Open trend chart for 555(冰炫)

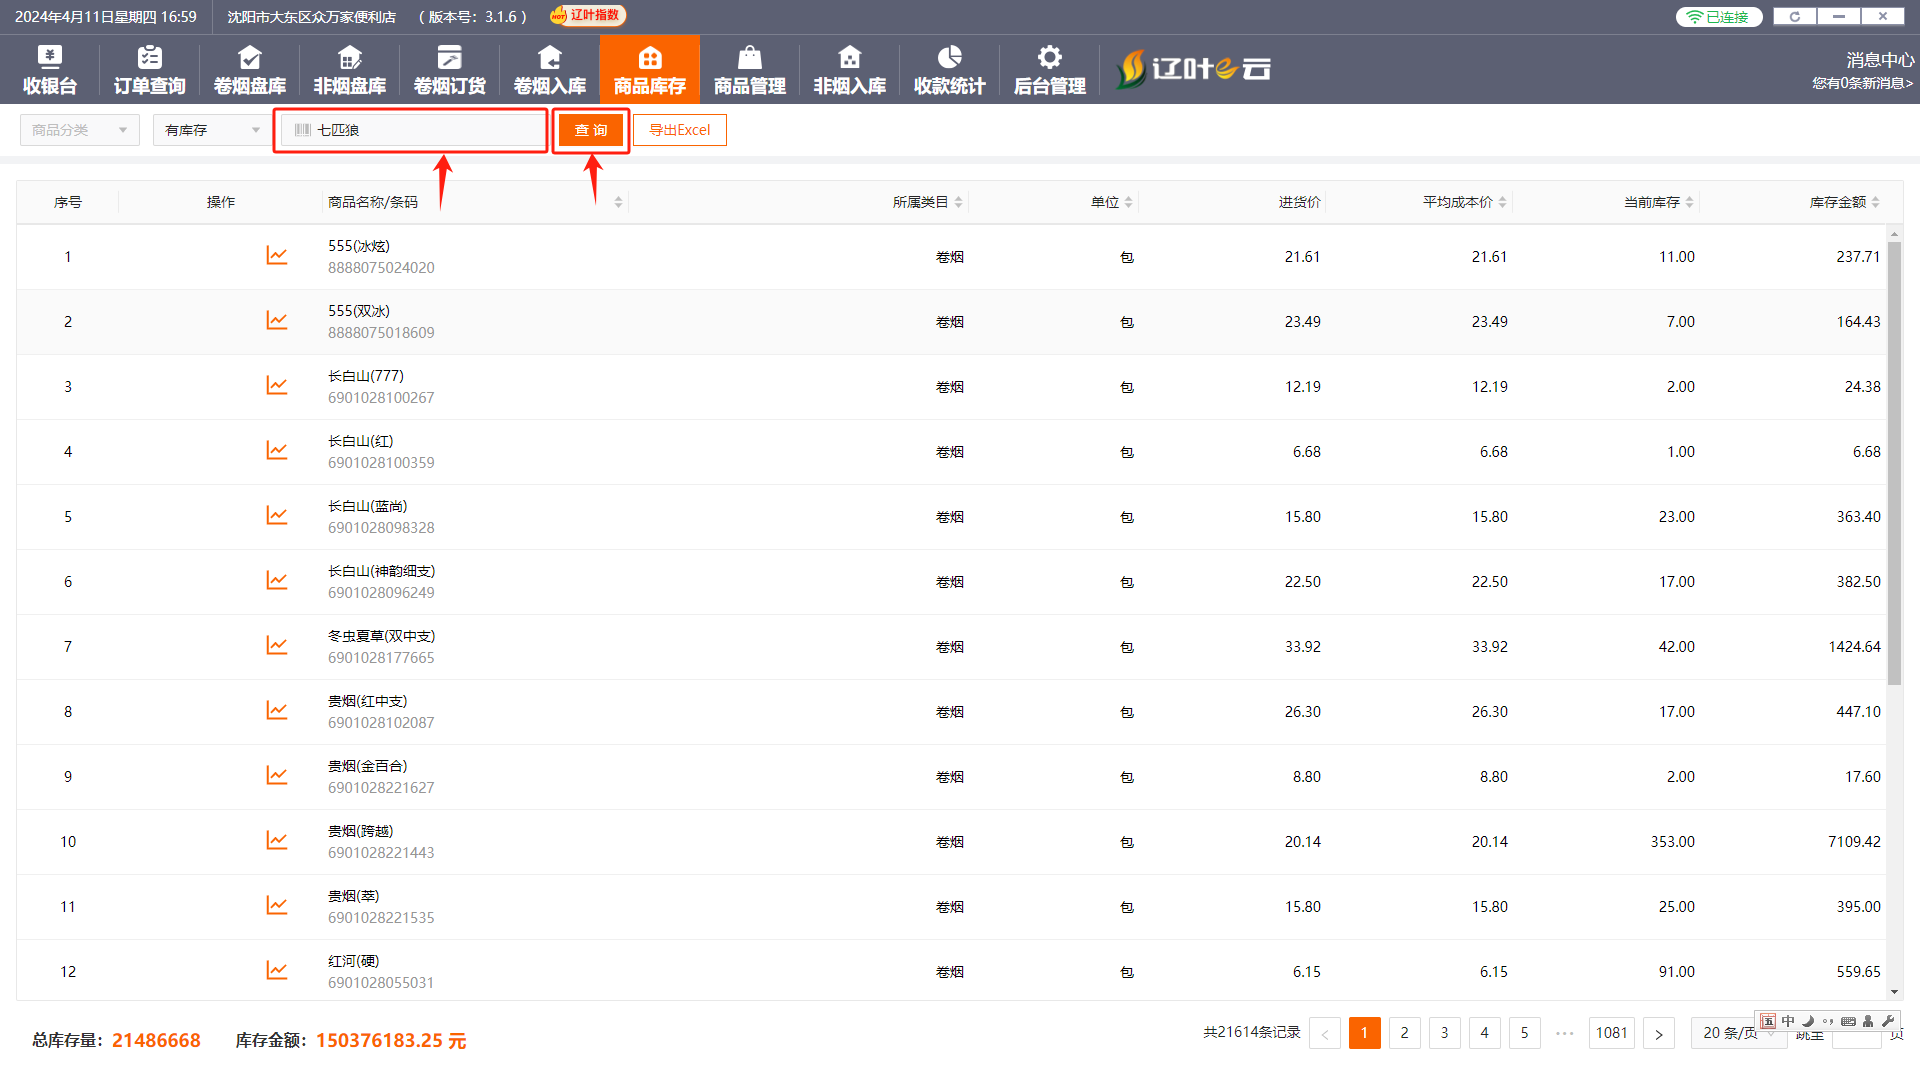(277, 256)
